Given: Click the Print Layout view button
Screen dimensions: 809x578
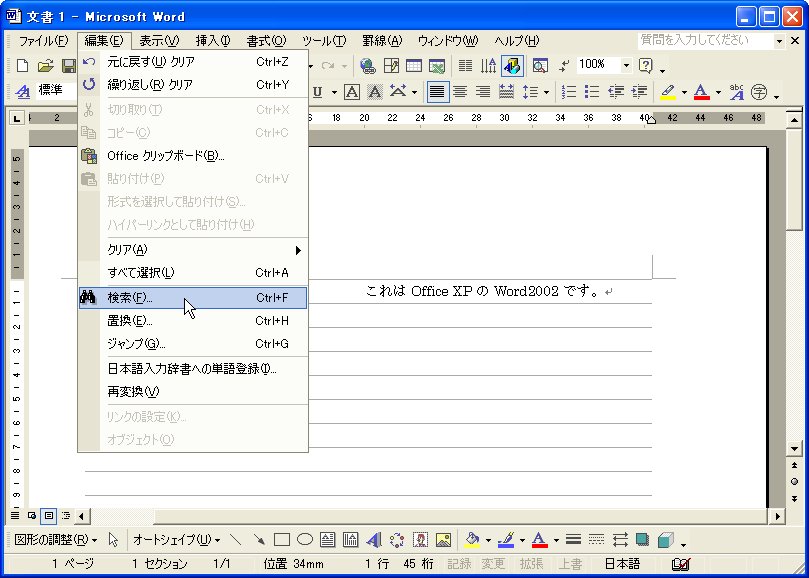Looking at the screenshot, I should coord(49,515).
